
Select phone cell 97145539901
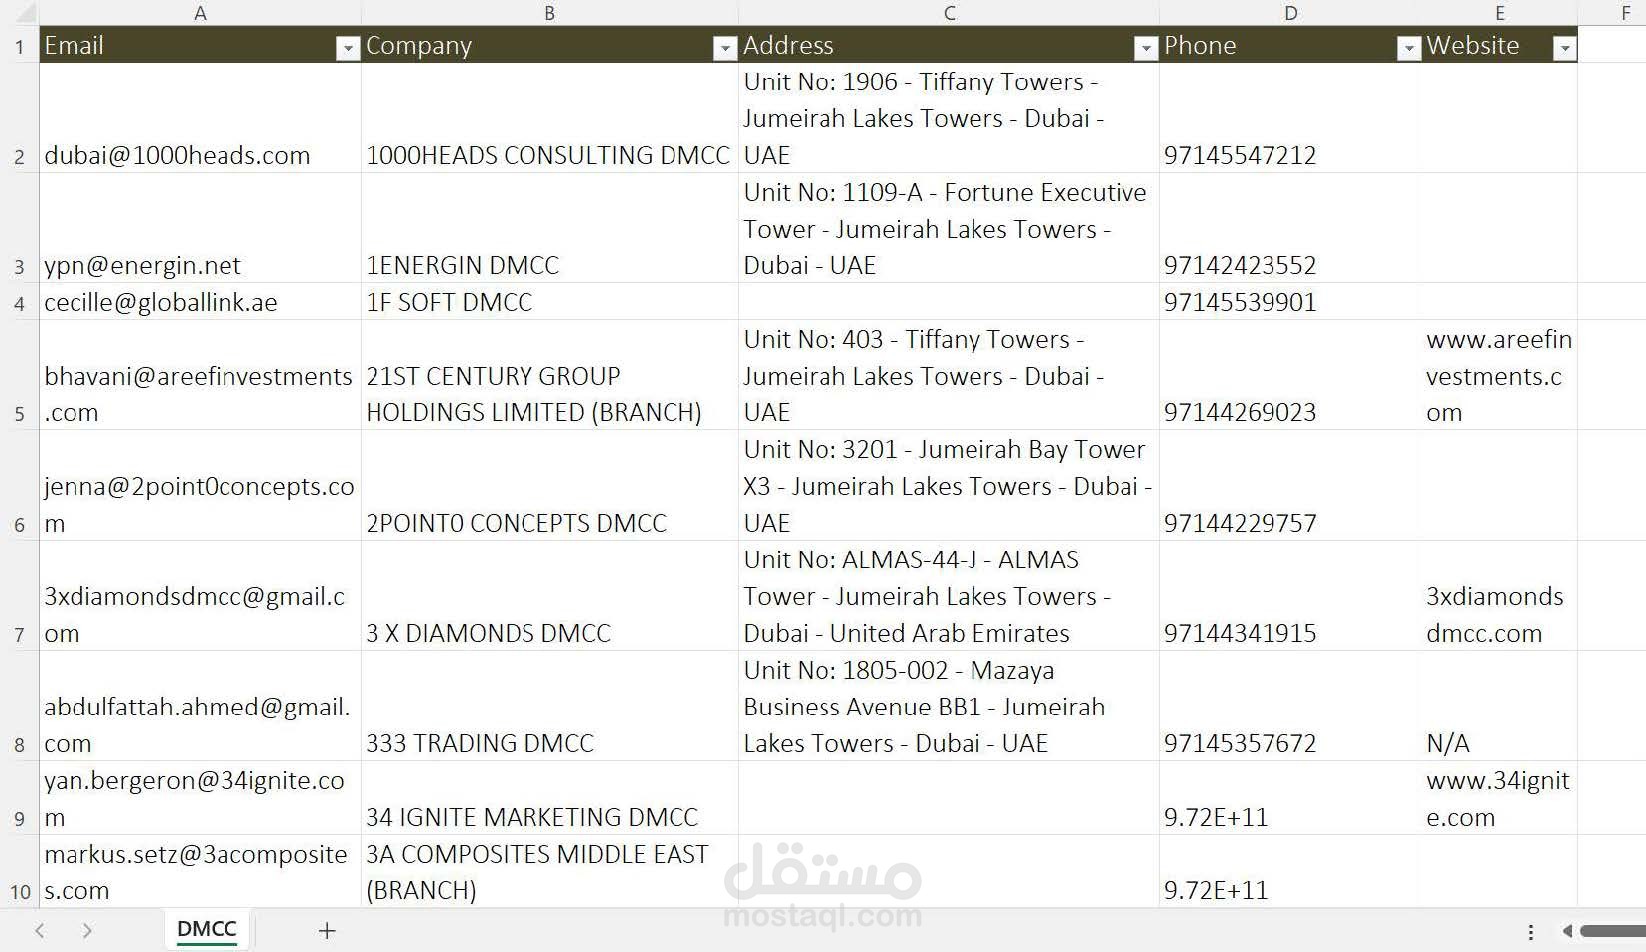(1291, 301)
